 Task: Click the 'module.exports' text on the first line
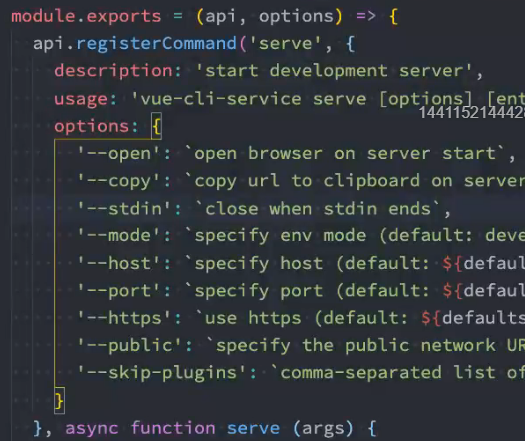point(86,16)
